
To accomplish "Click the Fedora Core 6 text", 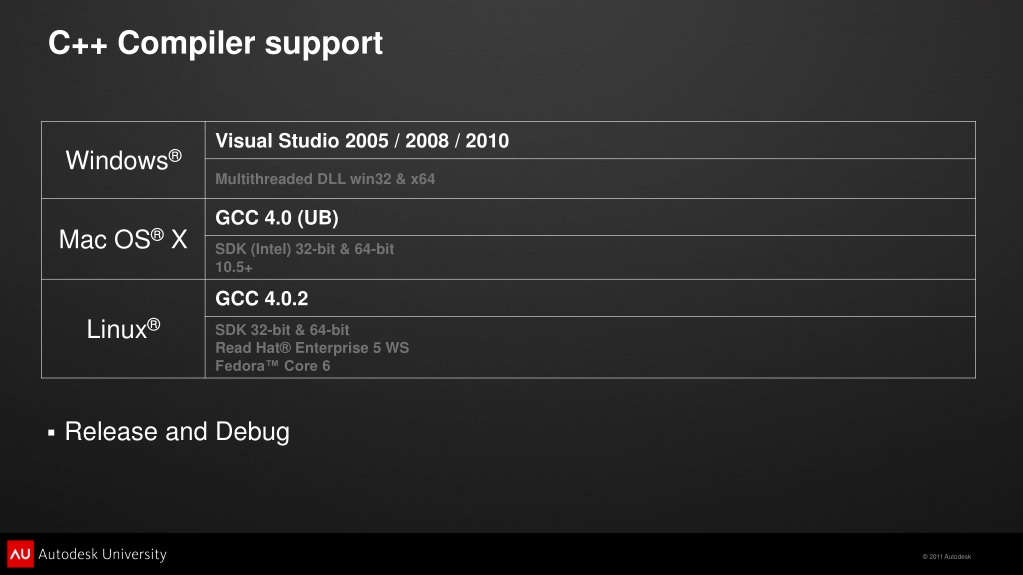I will pyautogui.click(x=273, y=365).
